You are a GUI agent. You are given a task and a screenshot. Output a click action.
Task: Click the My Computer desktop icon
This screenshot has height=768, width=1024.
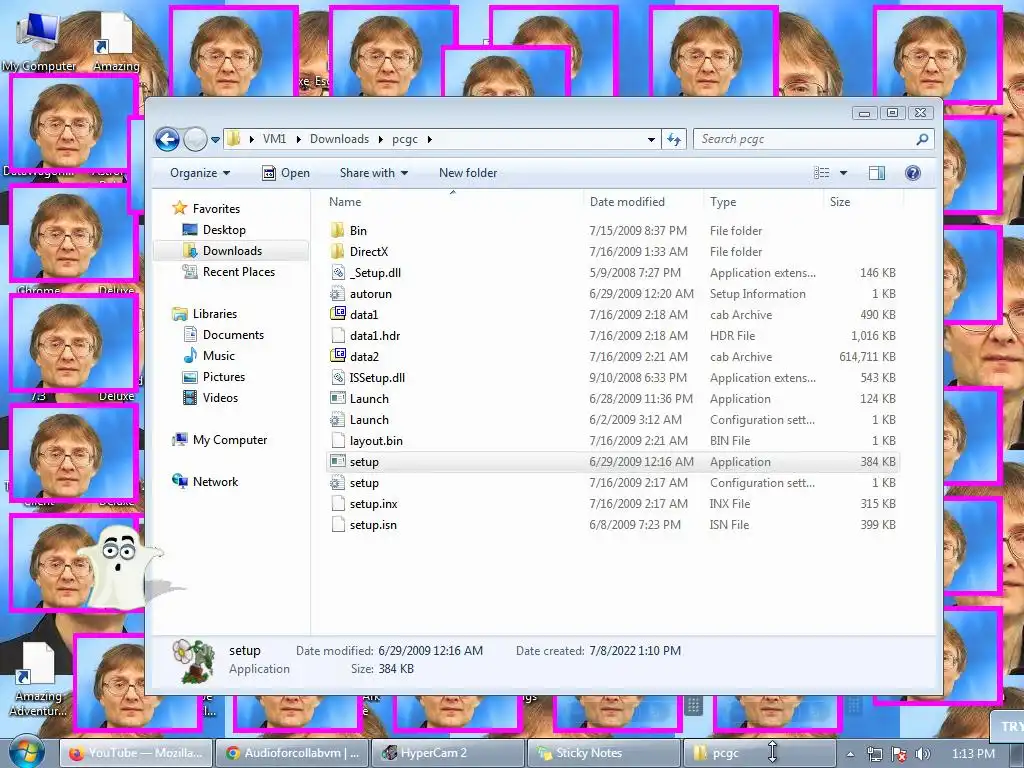39,40
